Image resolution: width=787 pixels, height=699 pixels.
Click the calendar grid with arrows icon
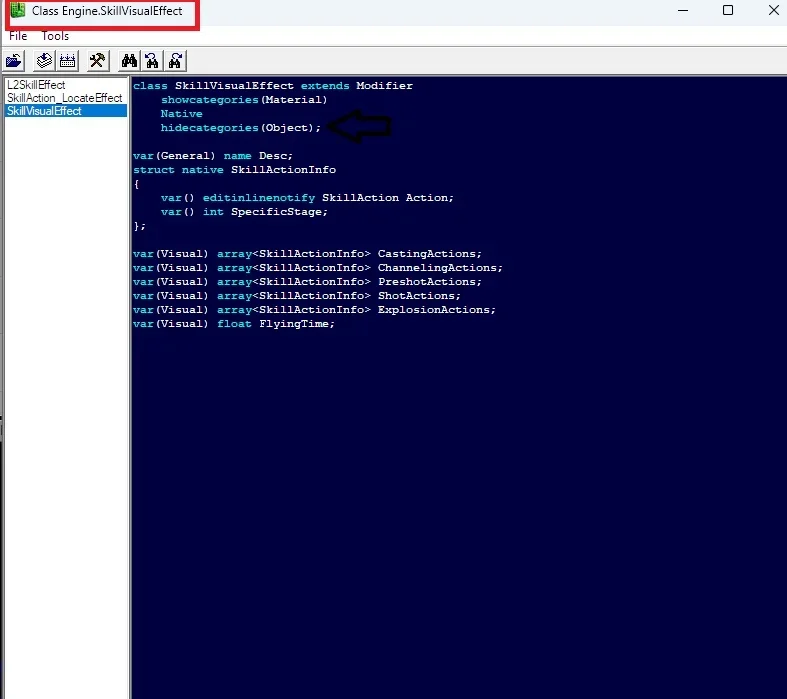(x=67, y=61)
